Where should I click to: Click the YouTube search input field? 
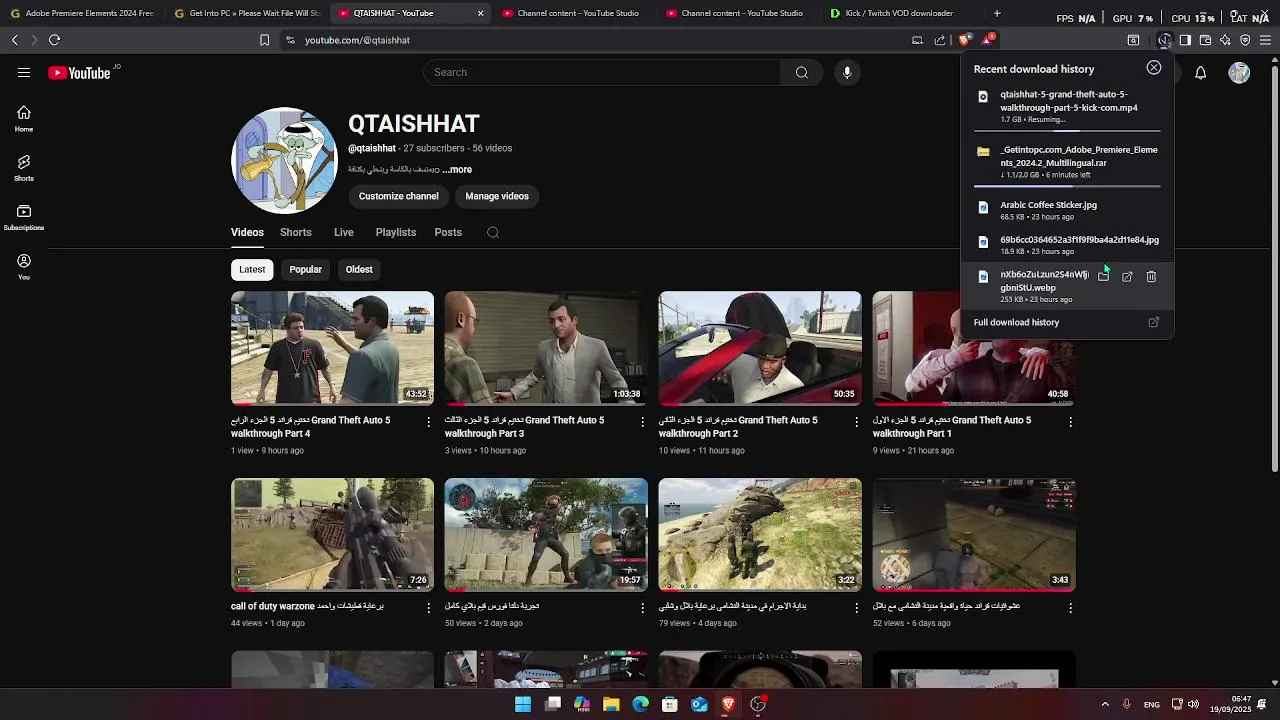(602, 72)
